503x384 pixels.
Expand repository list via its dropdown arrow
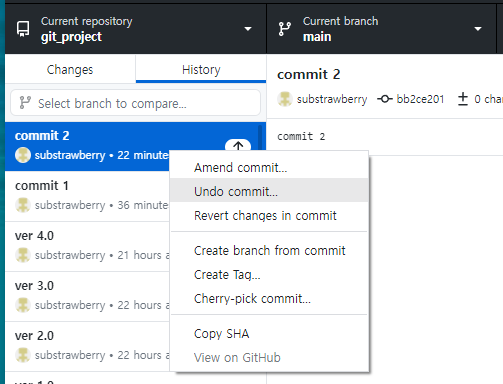coord(248,29)
